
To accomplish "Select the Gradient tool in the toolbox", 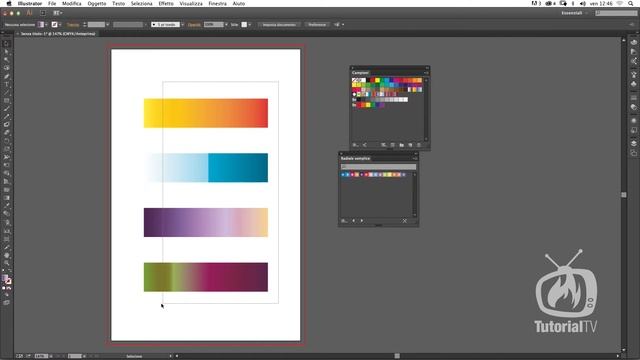I will [7, 198].
